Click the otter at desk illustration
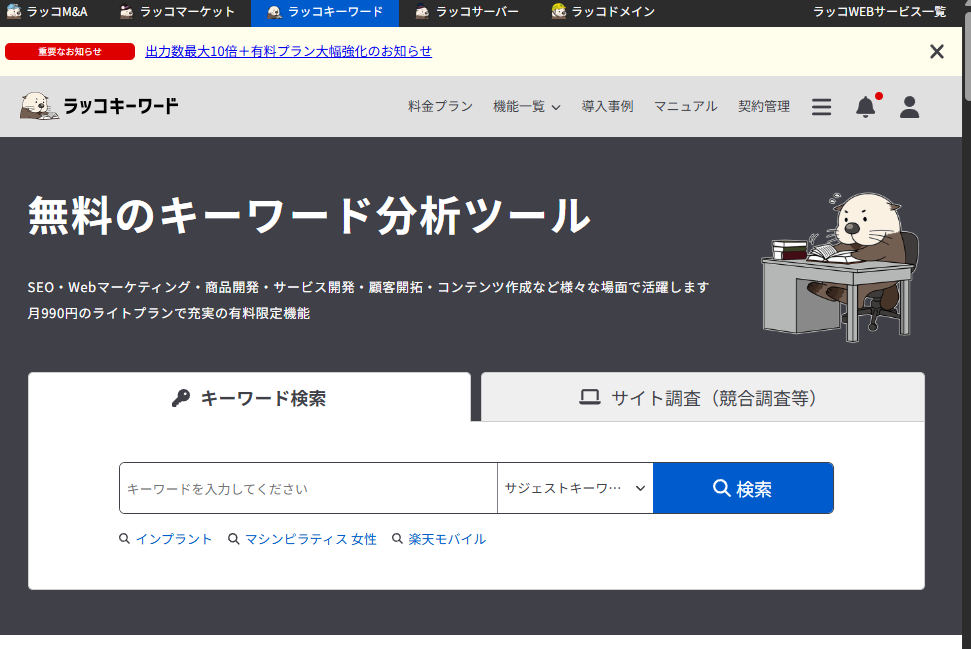The width and height of the screenshot is (971, 649). point(840,266)
